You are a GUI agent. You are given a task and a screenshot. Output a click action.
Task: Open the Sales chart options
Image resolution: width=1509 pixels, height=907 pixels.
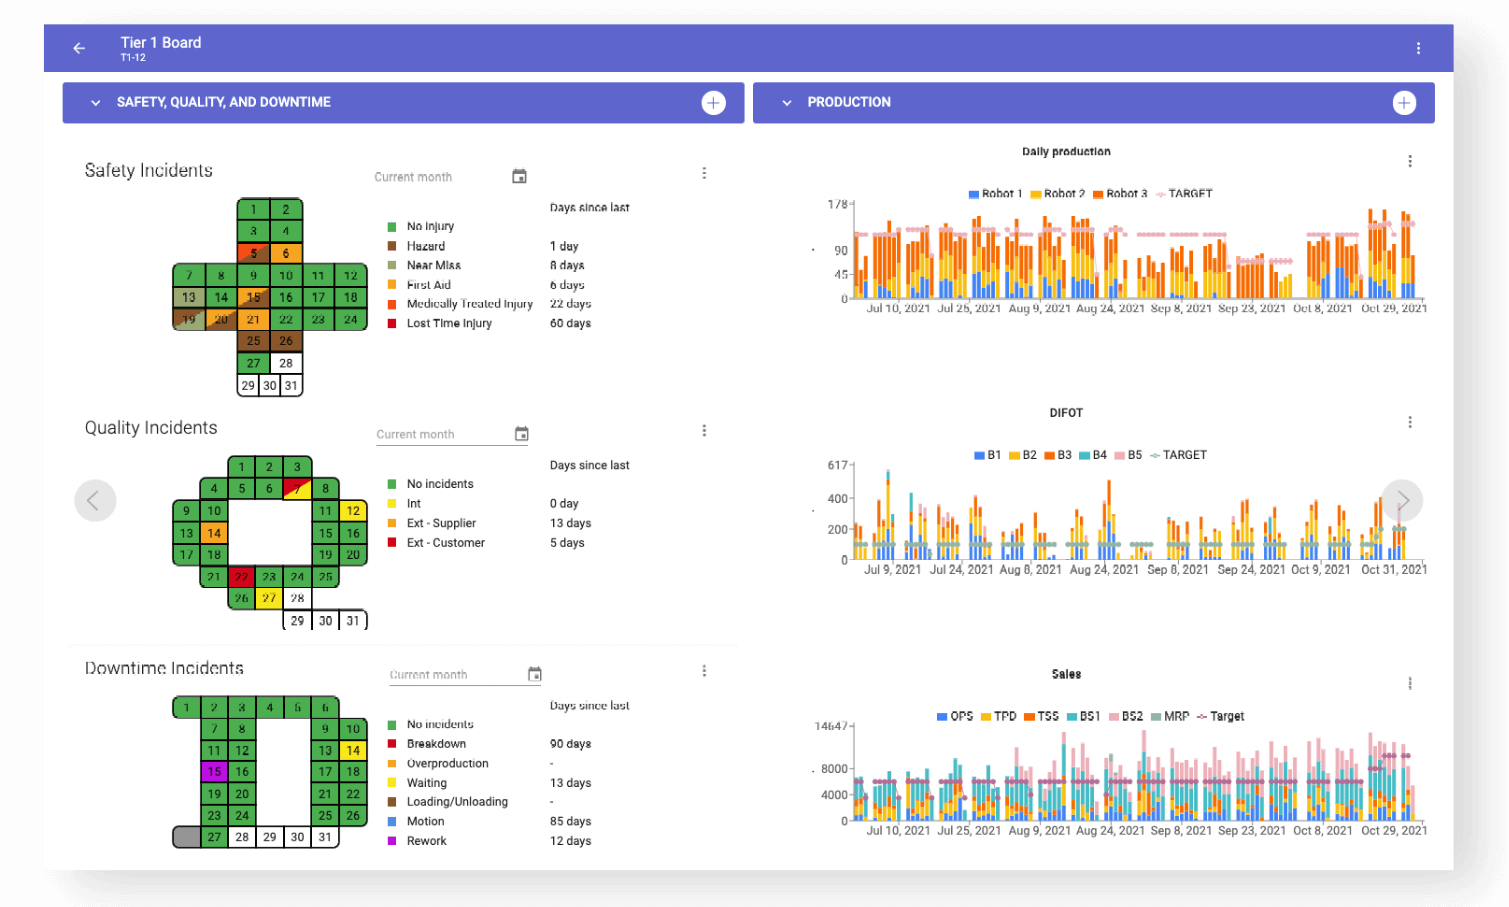click(x=1410, y=682)
